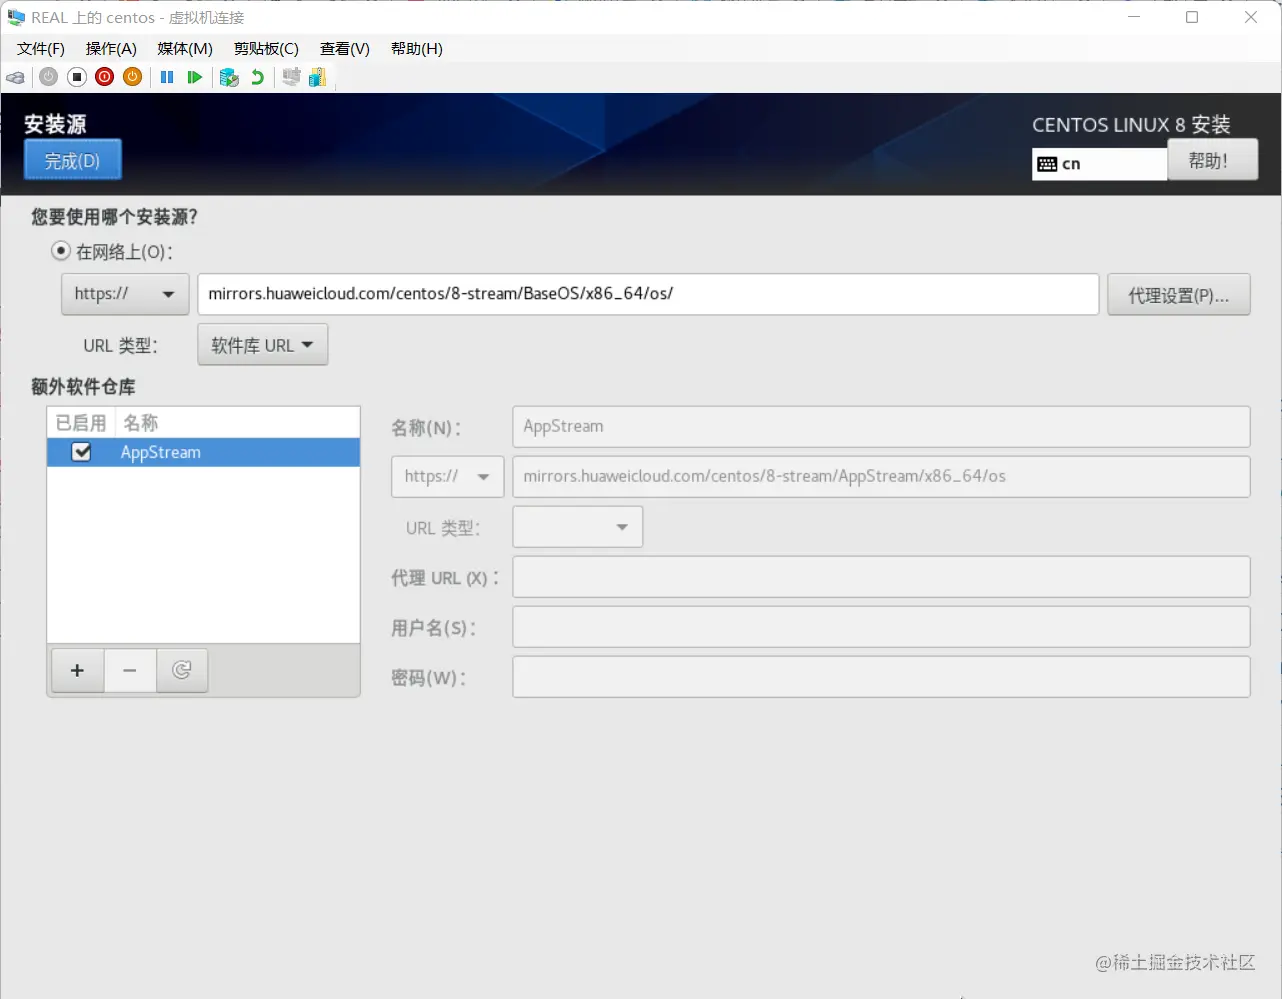Viewport: 1282px width, 999px height.
Task: Click the Ctrl+Alt+Delete toolbar icon
Action: click(x=16, y=77)
